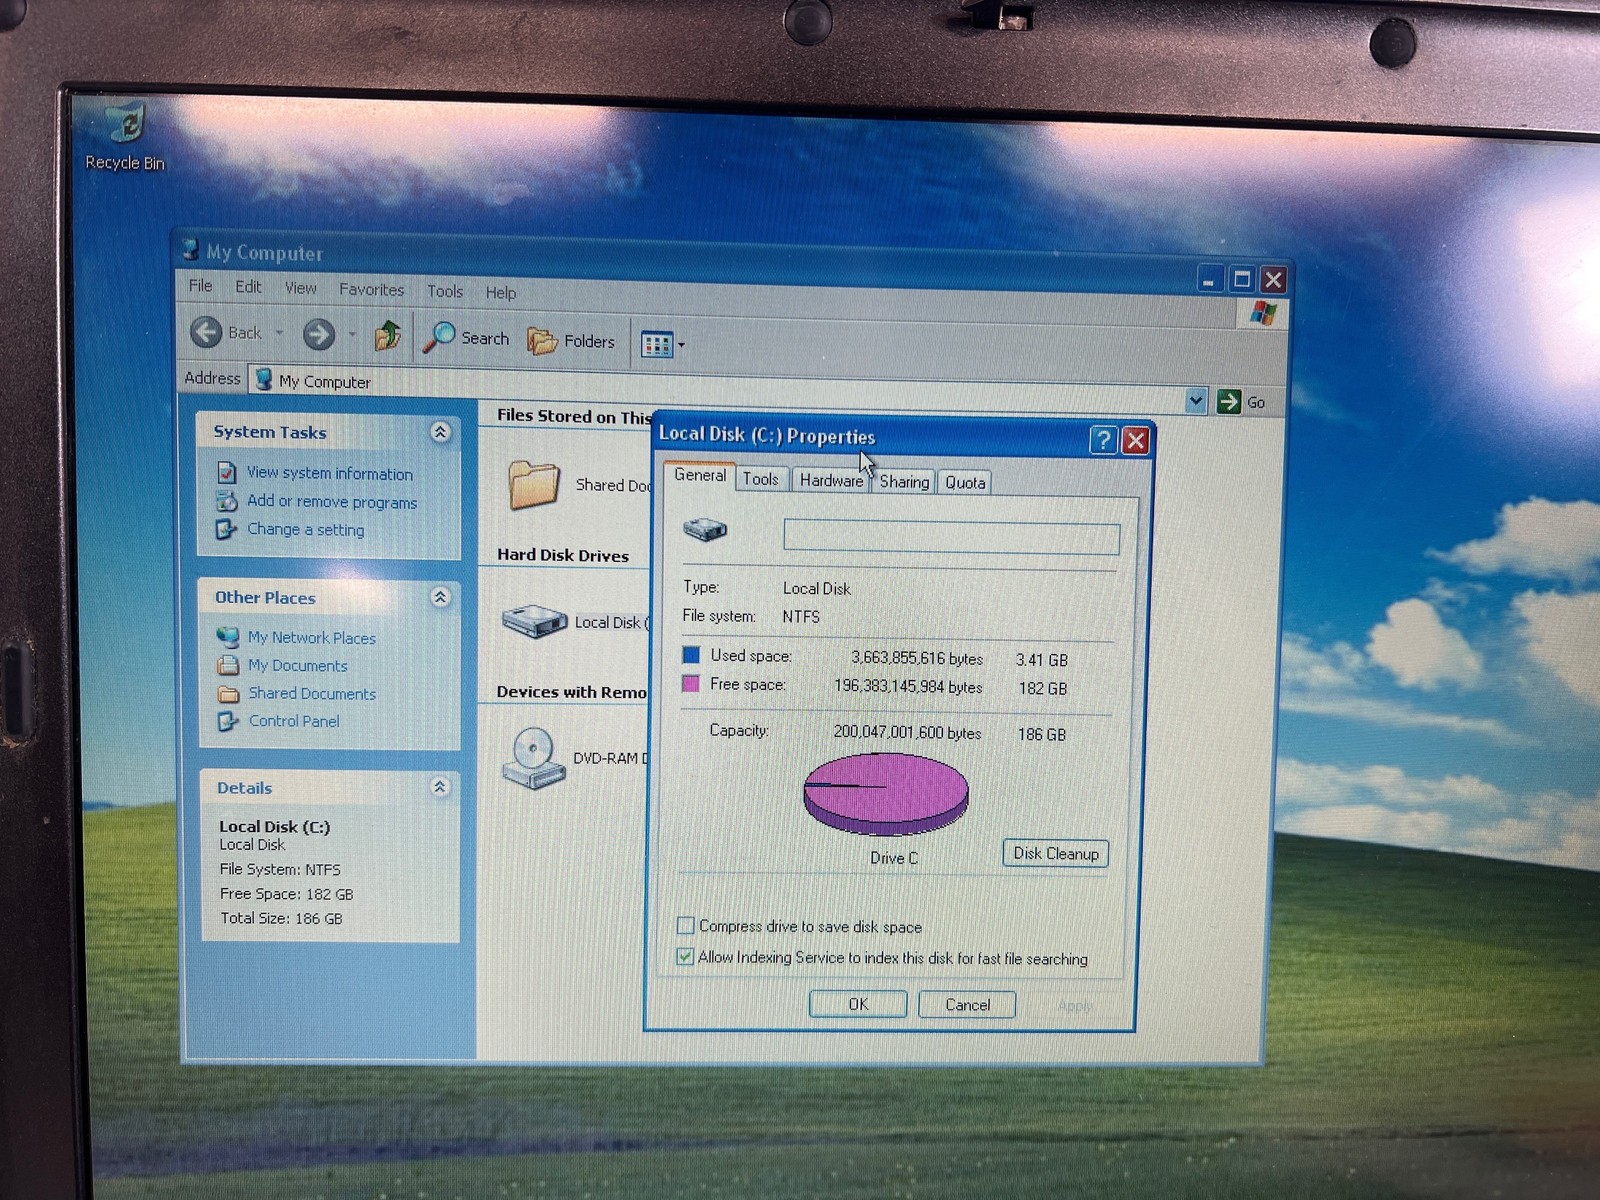The image size is (1600, 1200).
Task: Open the View menu
Action: tap(301, 288)
